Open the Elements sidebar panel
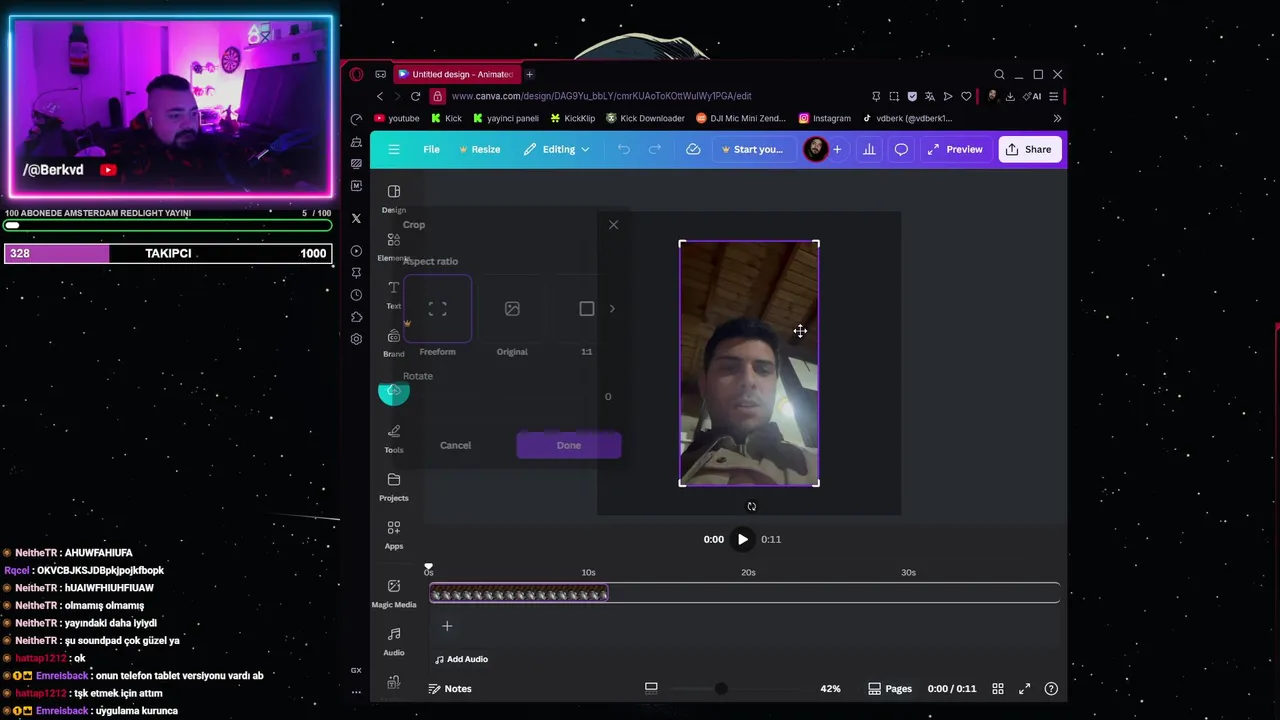 pyautogui.click(x=394, y=246)
